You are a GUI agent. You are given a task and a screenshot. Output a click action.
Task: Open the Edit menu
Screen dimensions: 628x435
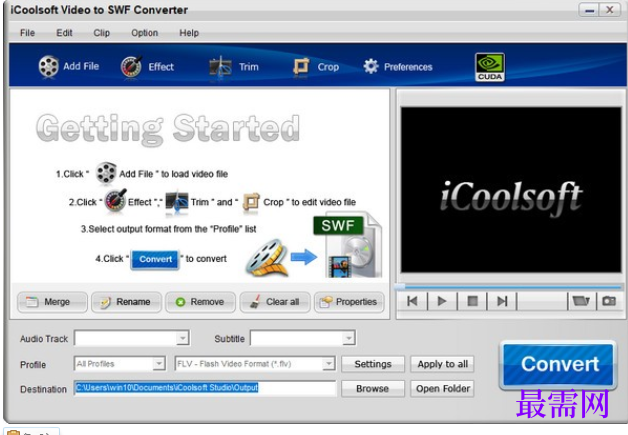(x=64, y=33)
